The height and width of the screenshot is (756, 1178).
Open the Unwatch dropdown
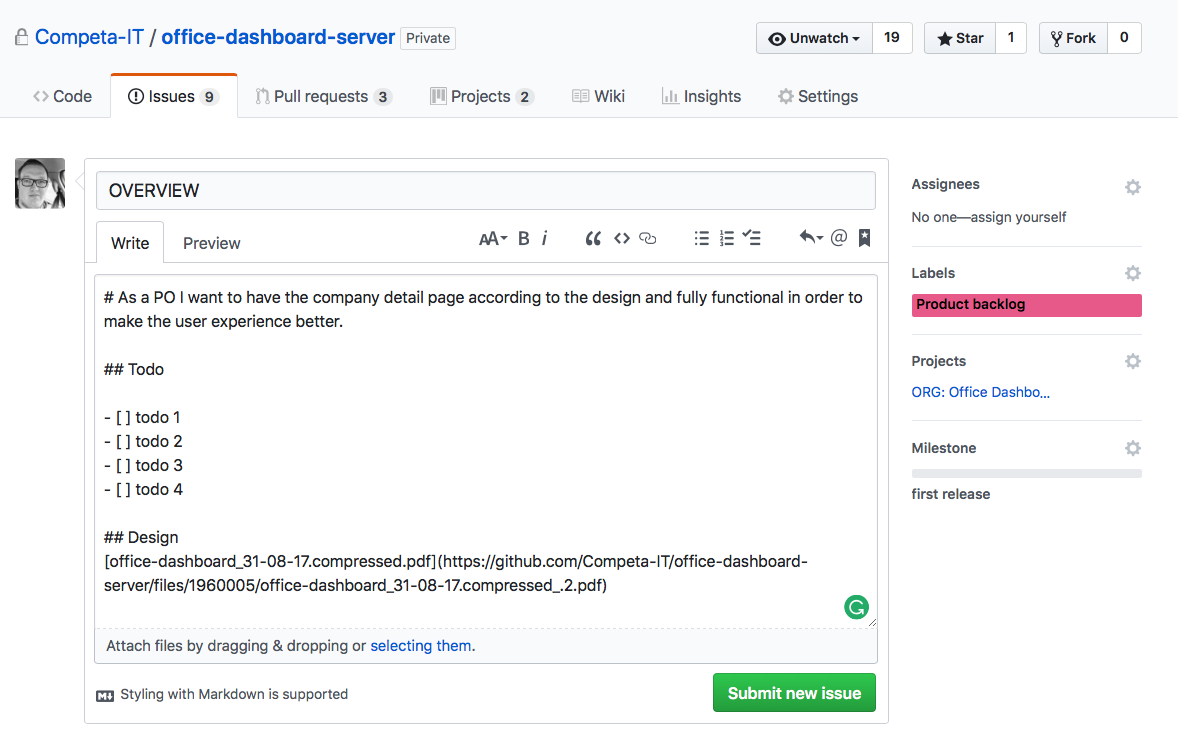click(x=814, y=38)
